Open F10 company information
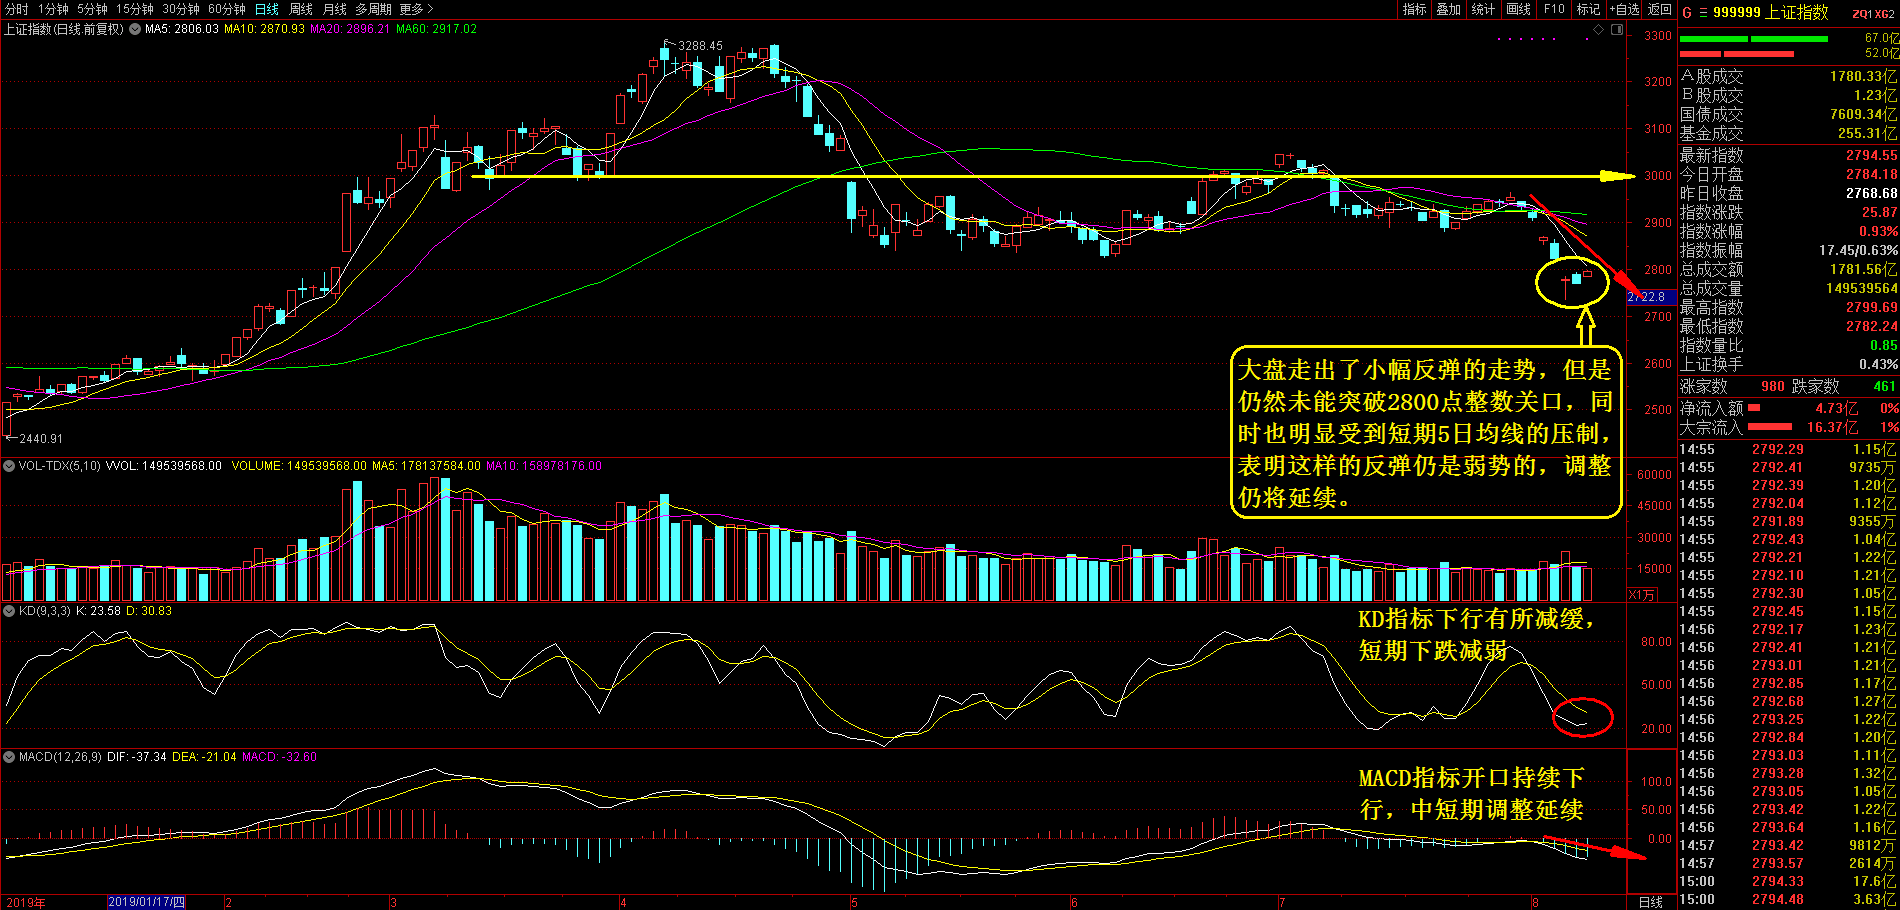This screenshot has width=1900, height=910. click(x=1554, y=9)
